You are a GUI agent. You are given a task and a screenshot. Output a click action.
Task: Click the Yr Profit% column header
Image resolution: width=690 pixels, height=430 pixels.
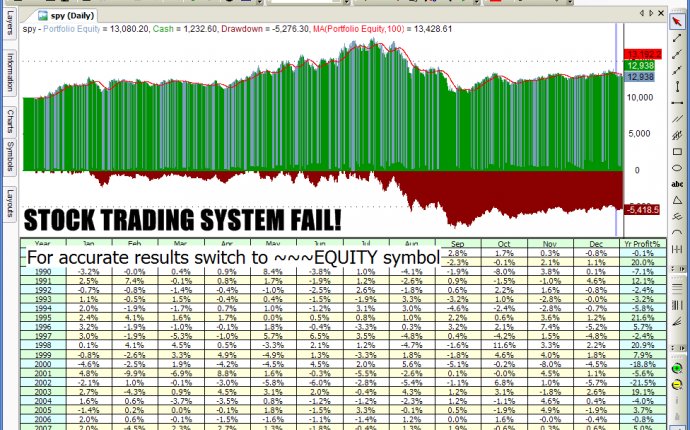click(x=643, y=243)
